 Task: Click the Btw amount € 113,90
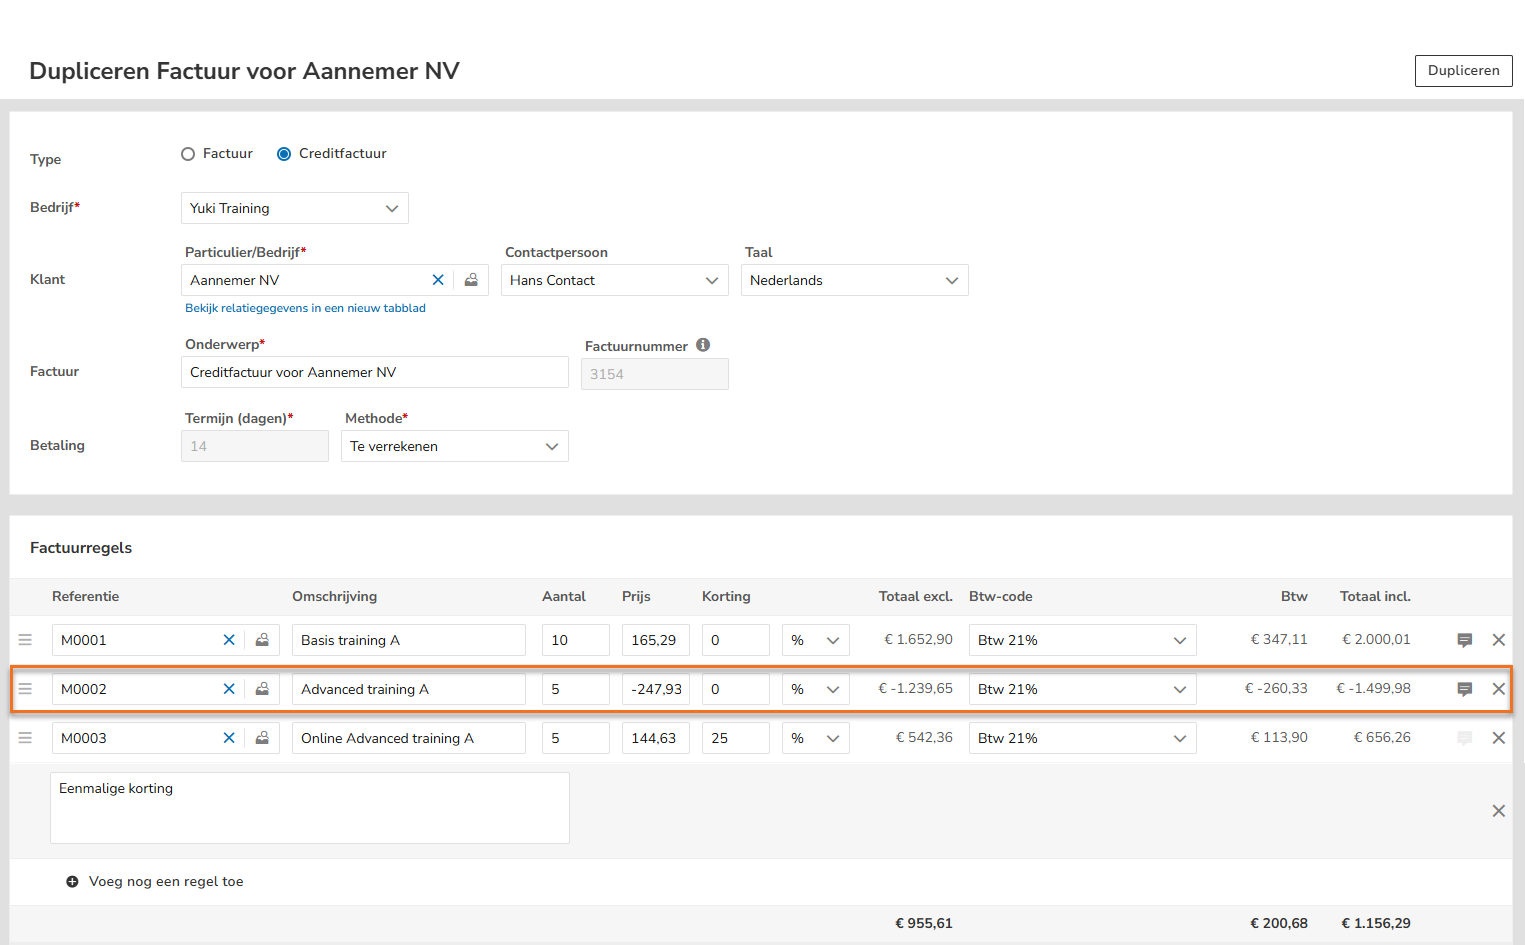[1279, 738]
